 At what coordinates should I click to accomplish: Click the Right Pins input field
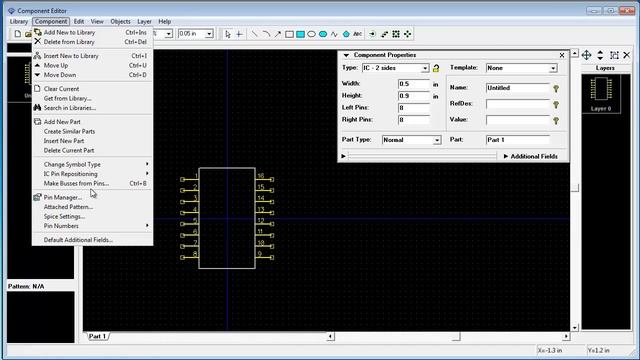point(414,120)
